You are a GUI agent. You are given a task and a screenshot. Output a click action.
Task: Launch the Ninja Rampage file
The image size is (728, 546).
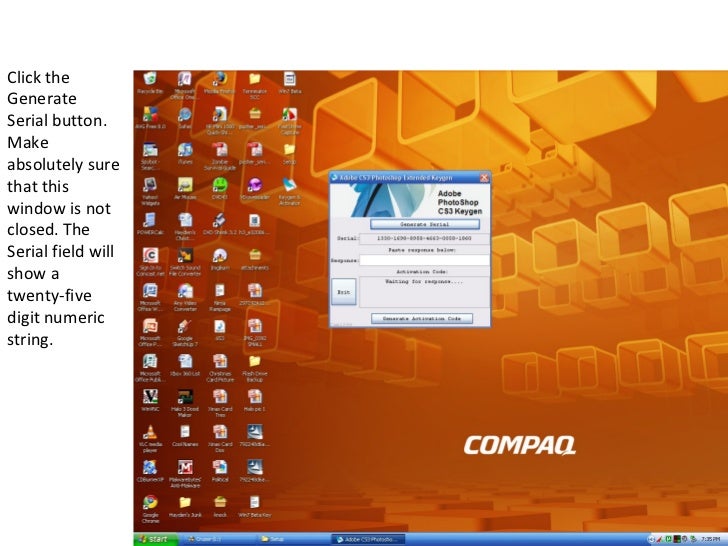220,297
